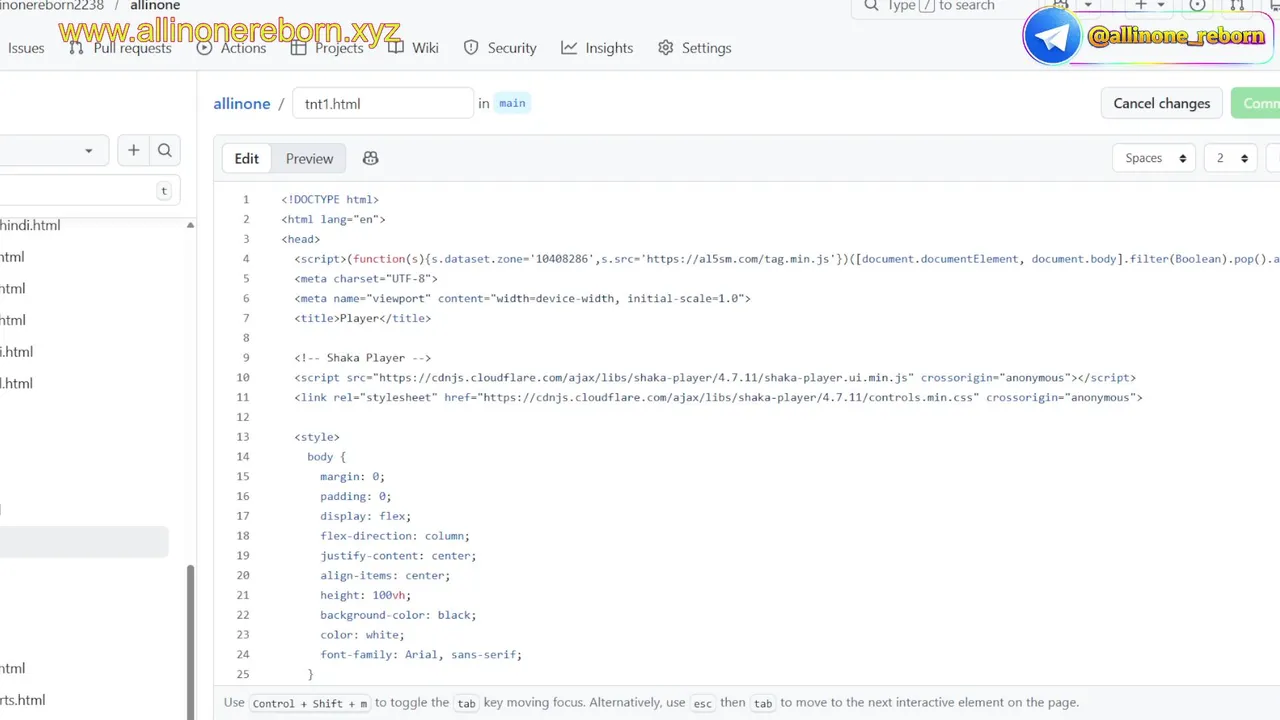Select the rts.html file in sidebar
Image resolution: width=1280 pixels, height=720 pixels.
[22, 700]
